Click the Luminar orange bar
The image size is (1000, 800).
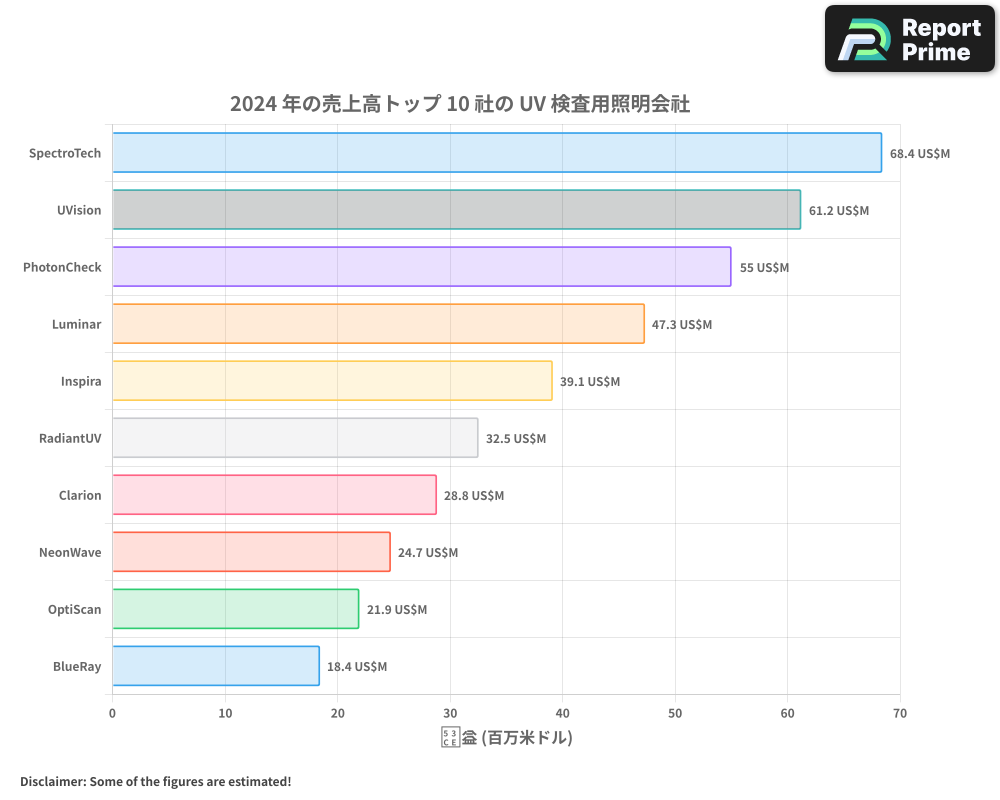coord(378,324)
